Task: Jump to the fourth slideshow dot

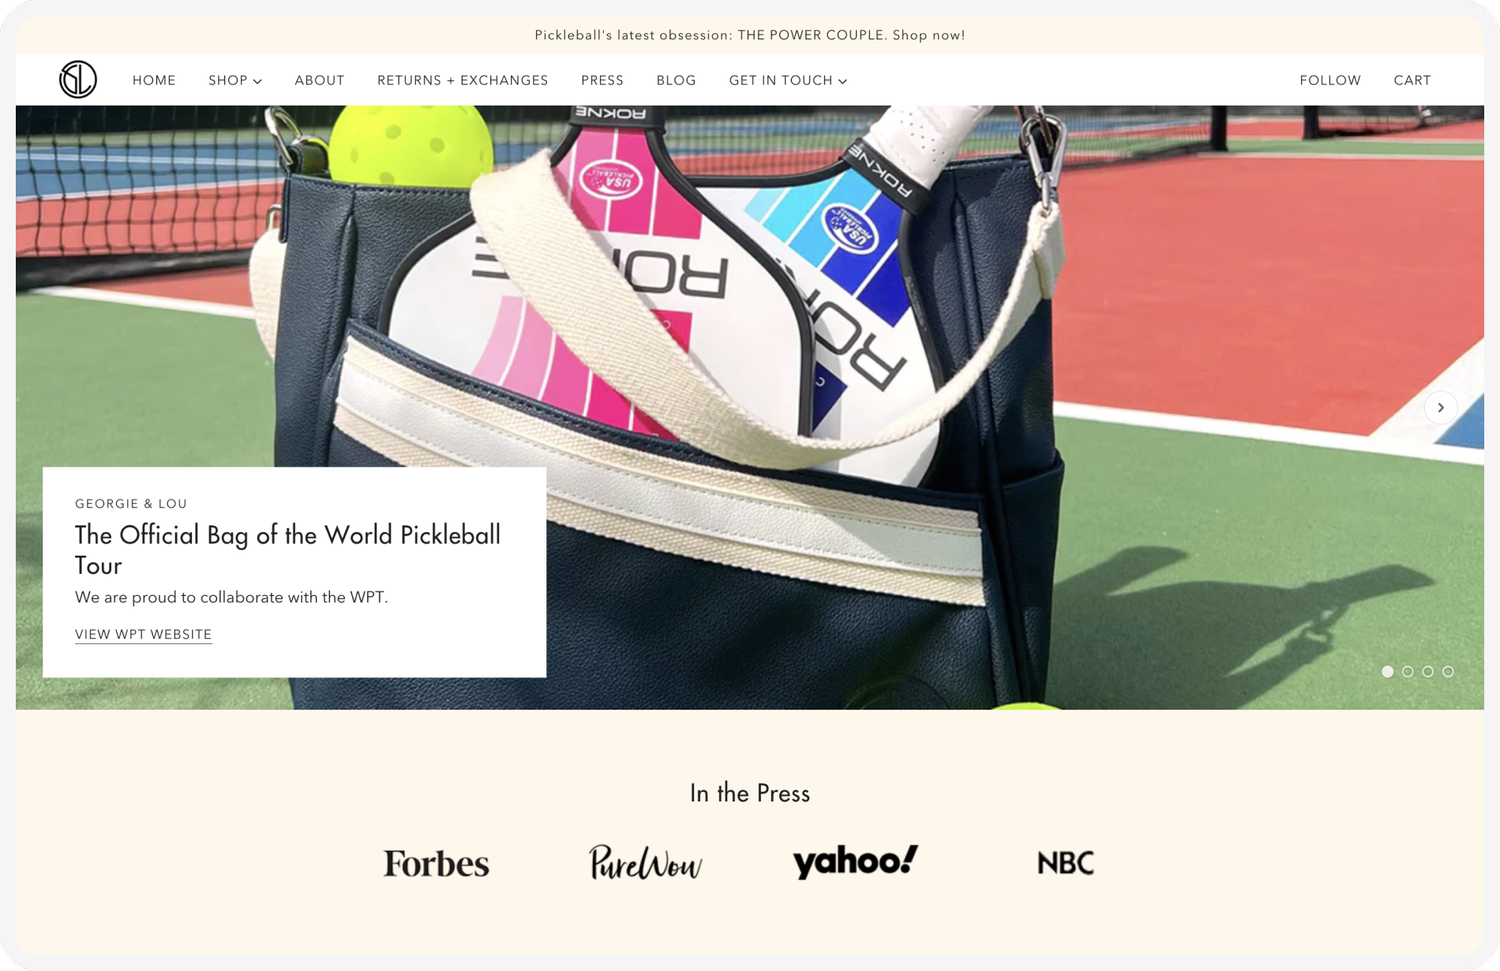Action: [1447, 671]
